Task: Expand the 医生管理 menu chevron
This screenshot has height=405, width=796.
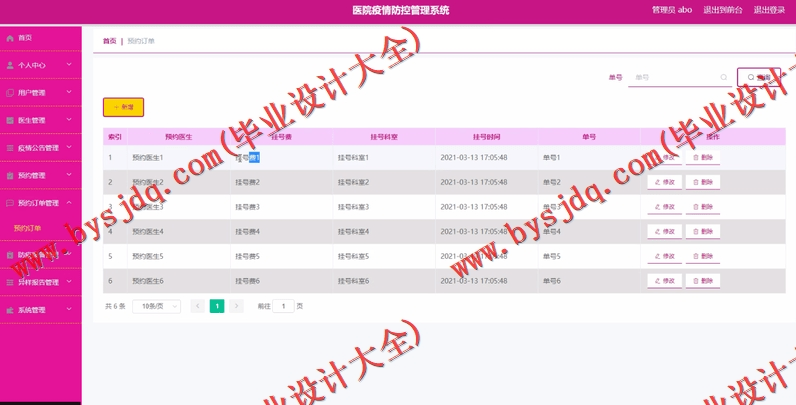Action: coord(69,120)
